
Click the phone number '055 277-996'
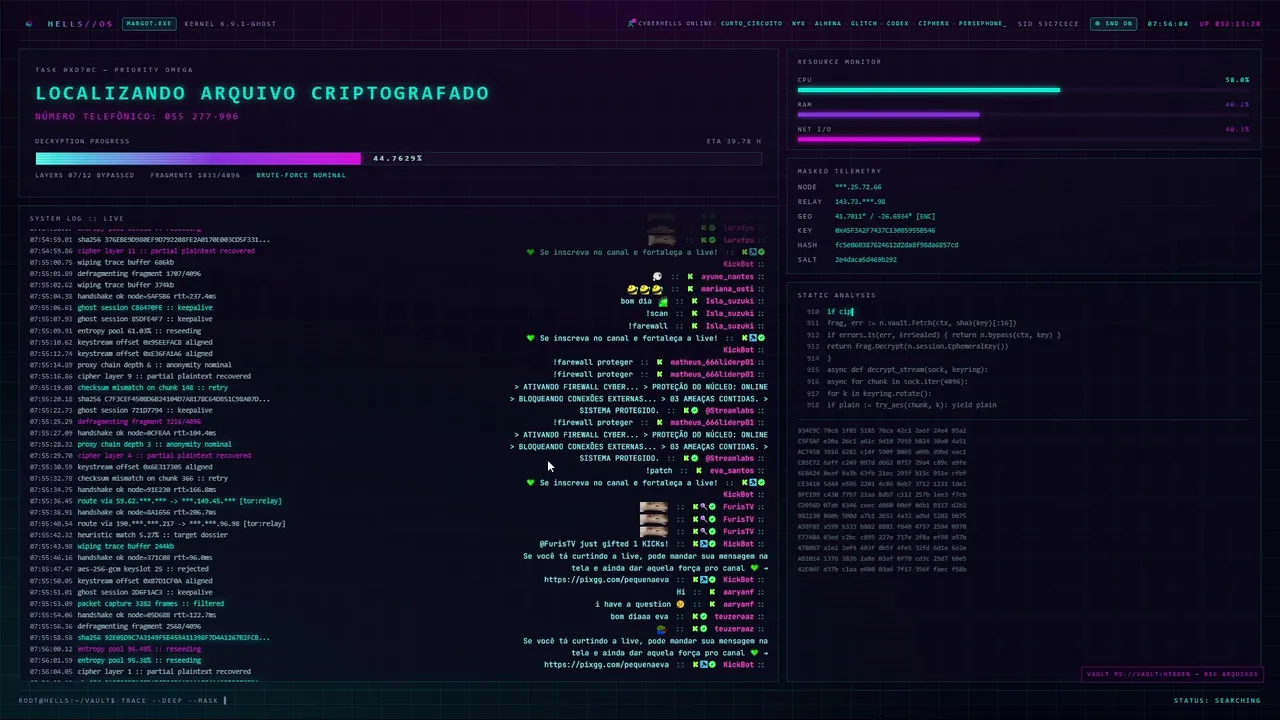(x=199, y=117)
